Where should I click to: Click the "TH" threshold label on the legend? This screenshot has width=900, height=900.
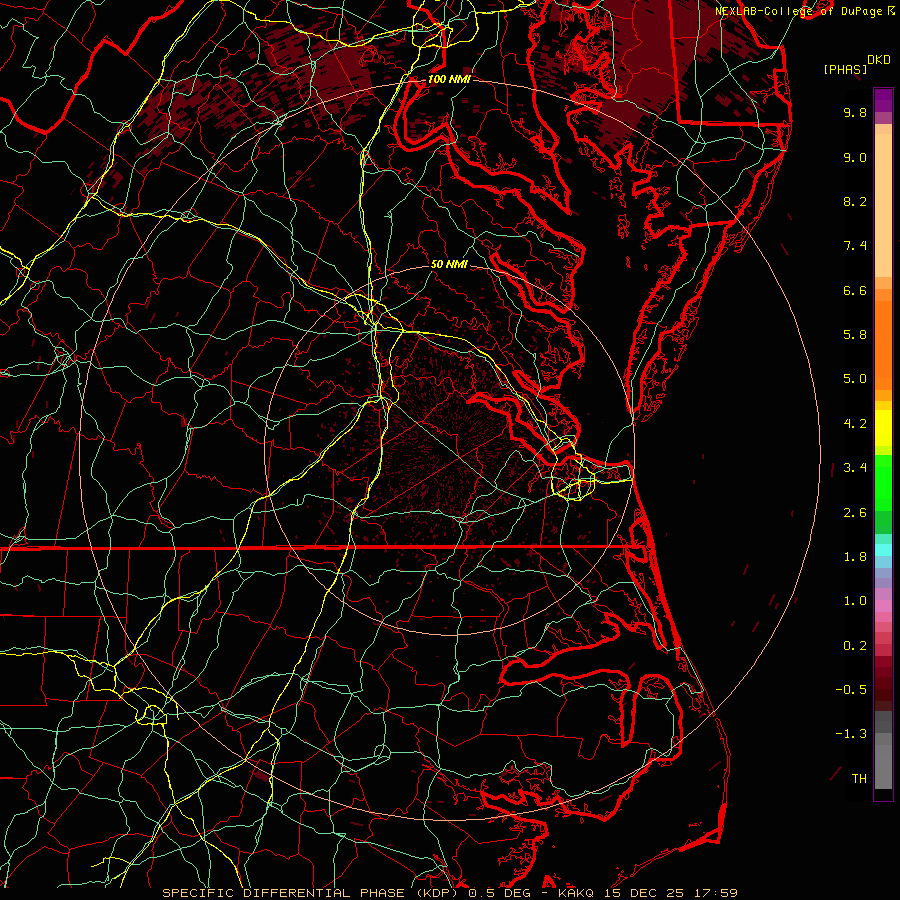[859, 779]
